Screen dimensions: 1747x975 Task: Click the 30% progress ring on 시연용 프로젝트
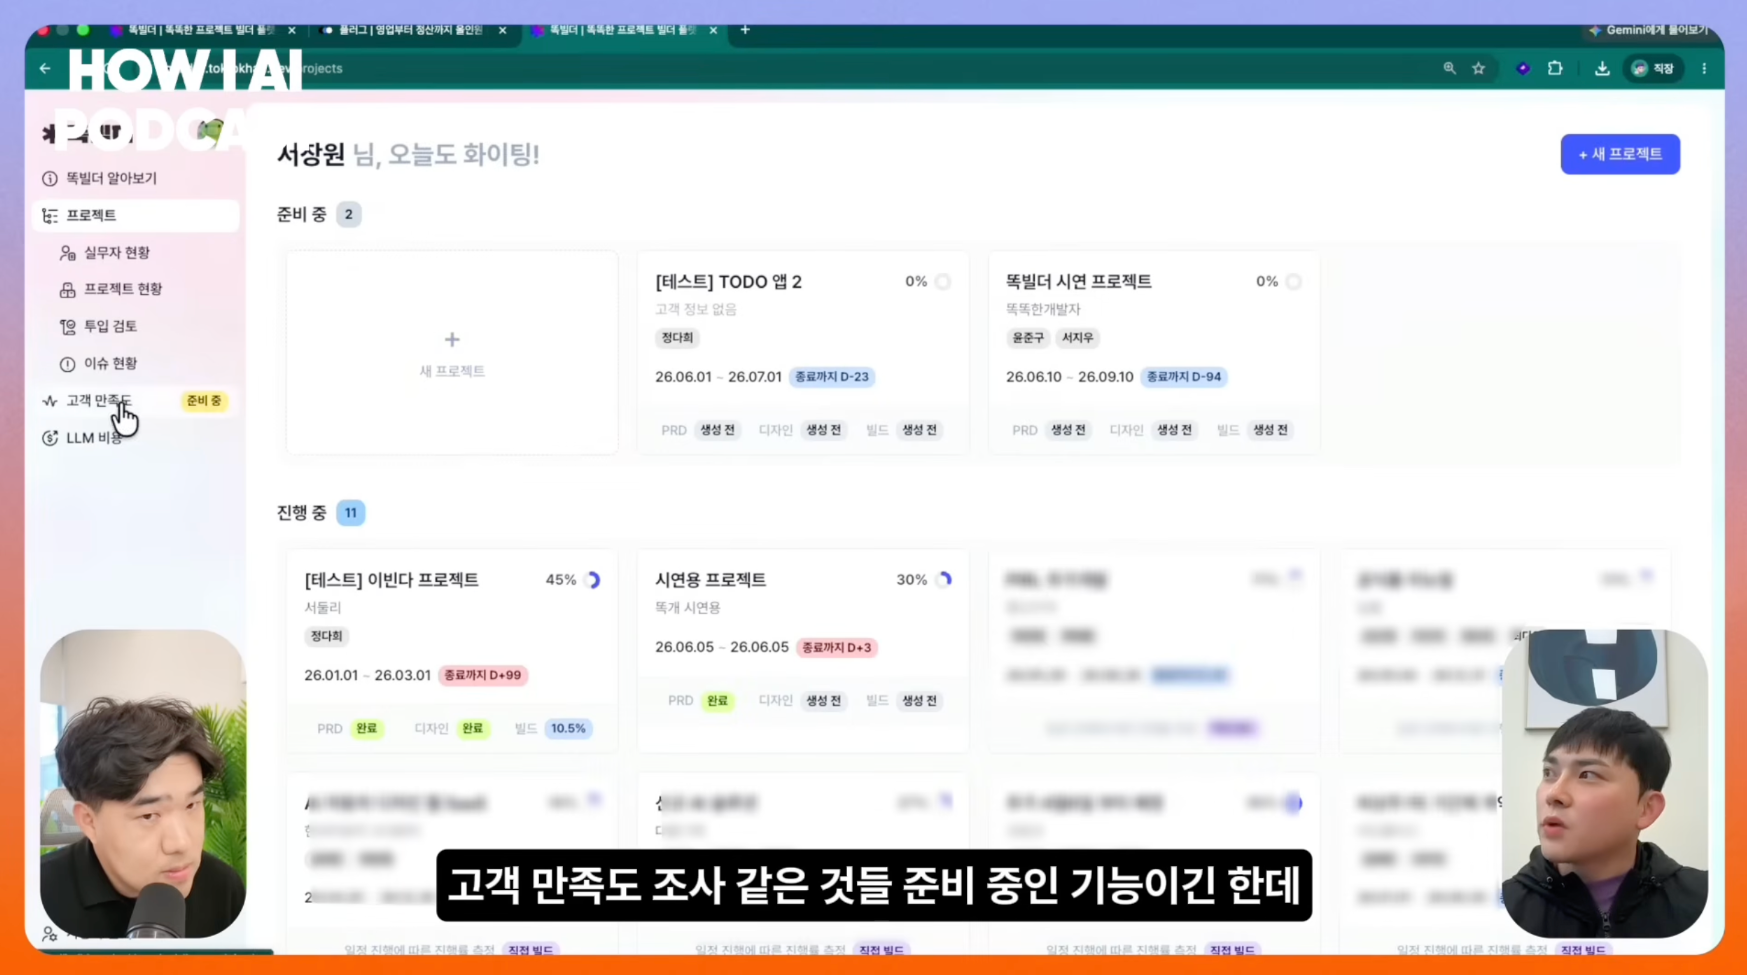click(x=944, y=580)
